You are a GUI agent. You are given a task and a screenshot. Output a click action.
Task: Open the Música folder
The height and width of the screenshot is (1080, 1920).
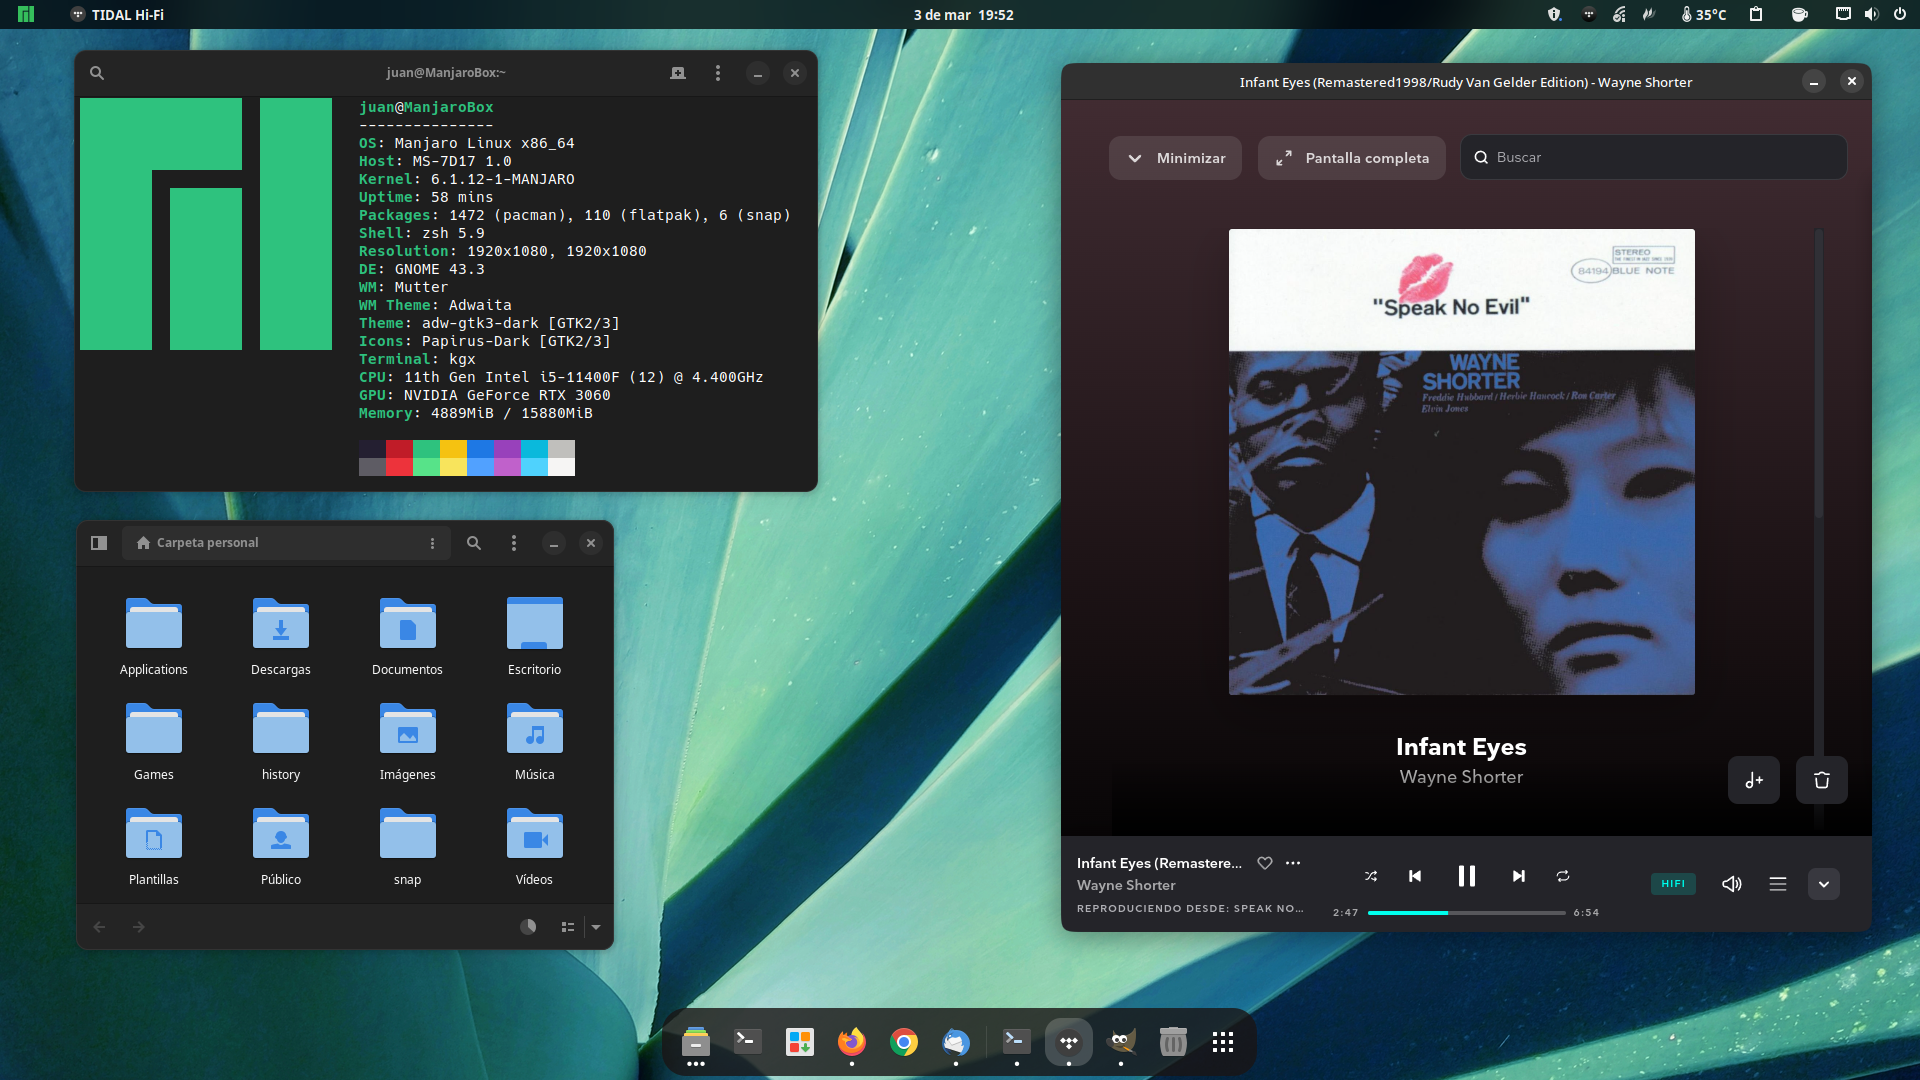[535, 741]
